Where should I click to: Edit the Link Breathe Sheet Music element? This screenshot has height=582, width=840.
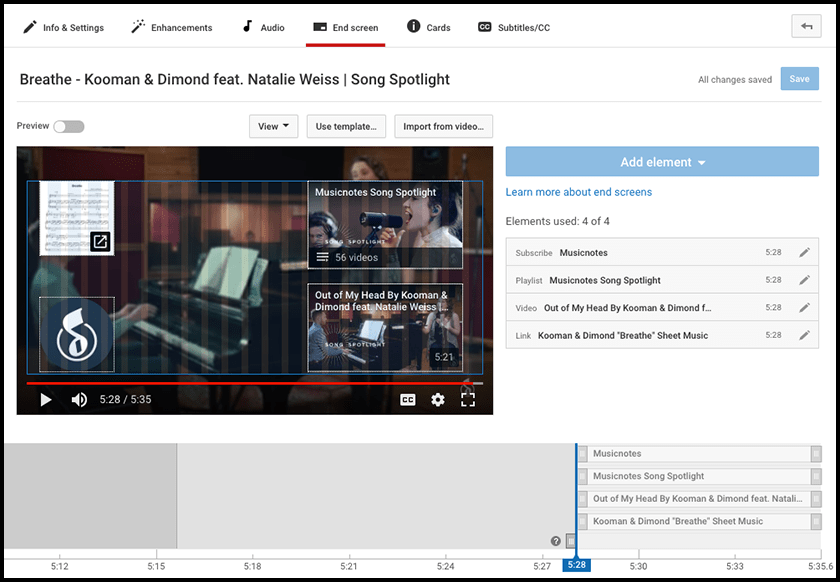(804, 335)
